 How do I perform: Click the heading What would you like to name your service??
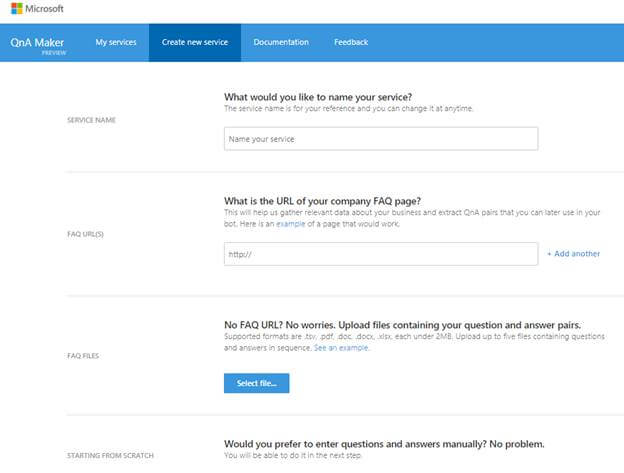[318, 97]
